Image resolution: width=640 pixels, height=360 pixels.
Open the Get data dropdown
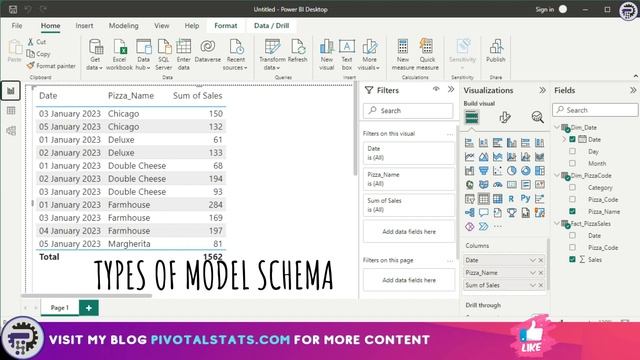pyautogui.click(x=95, y=55)
